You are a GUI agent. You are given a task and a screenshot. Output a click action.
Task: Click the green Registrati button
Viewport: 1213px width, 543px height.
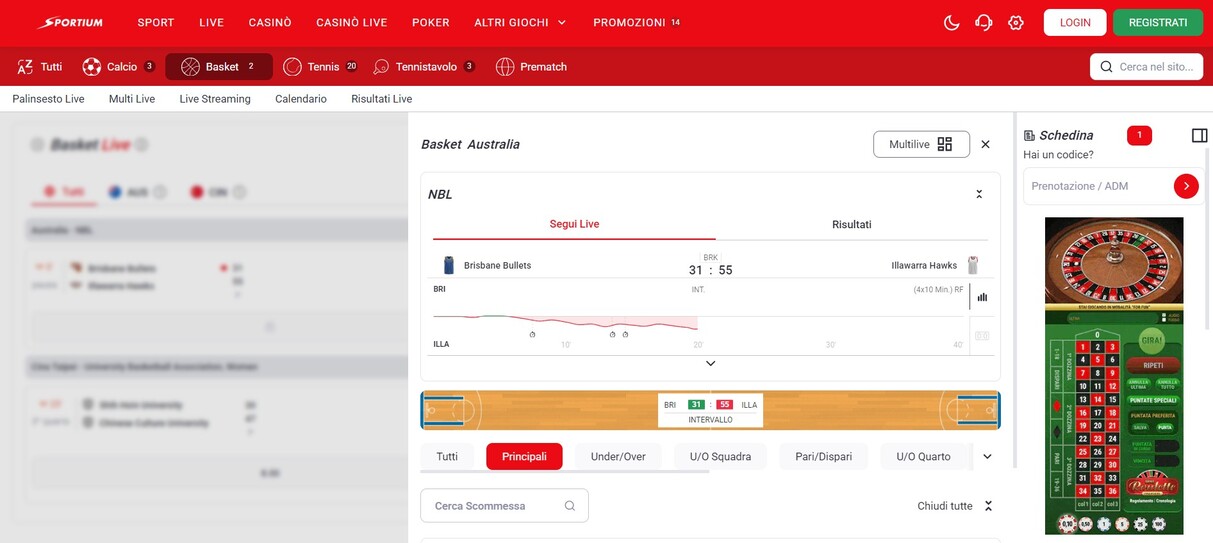point(1157,22)
